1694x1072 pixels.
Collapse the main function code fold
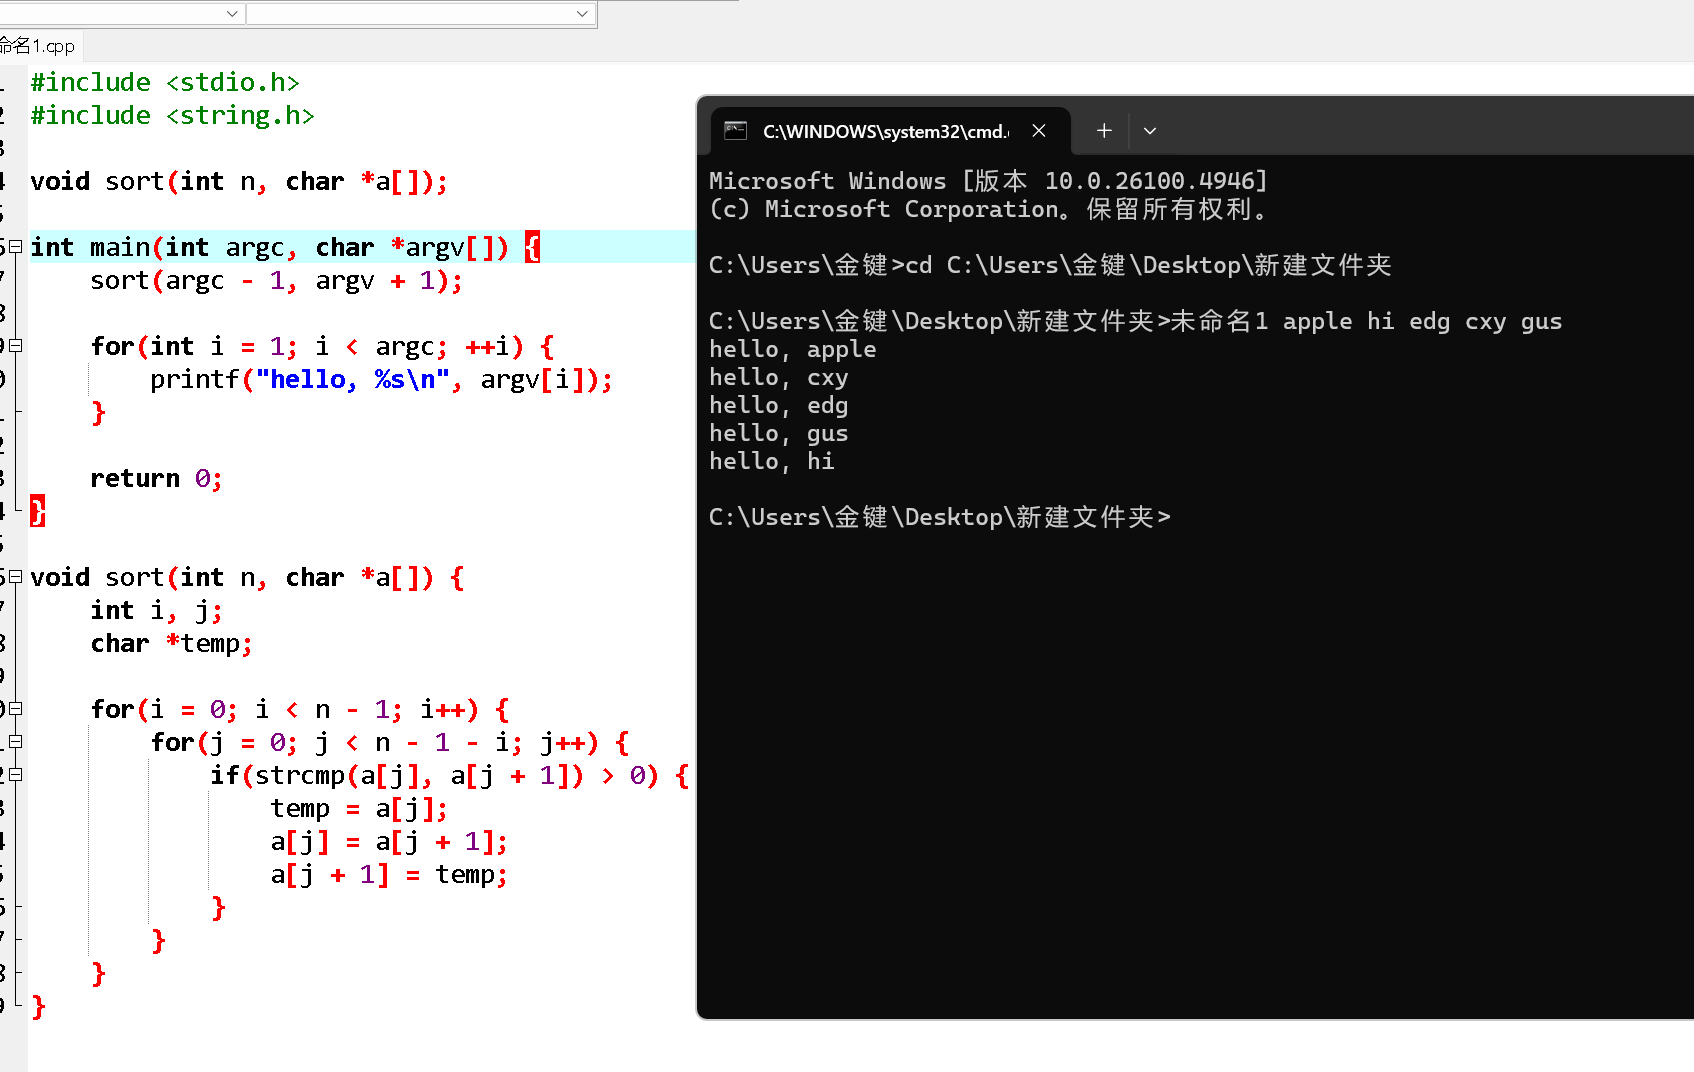(16, 246)
